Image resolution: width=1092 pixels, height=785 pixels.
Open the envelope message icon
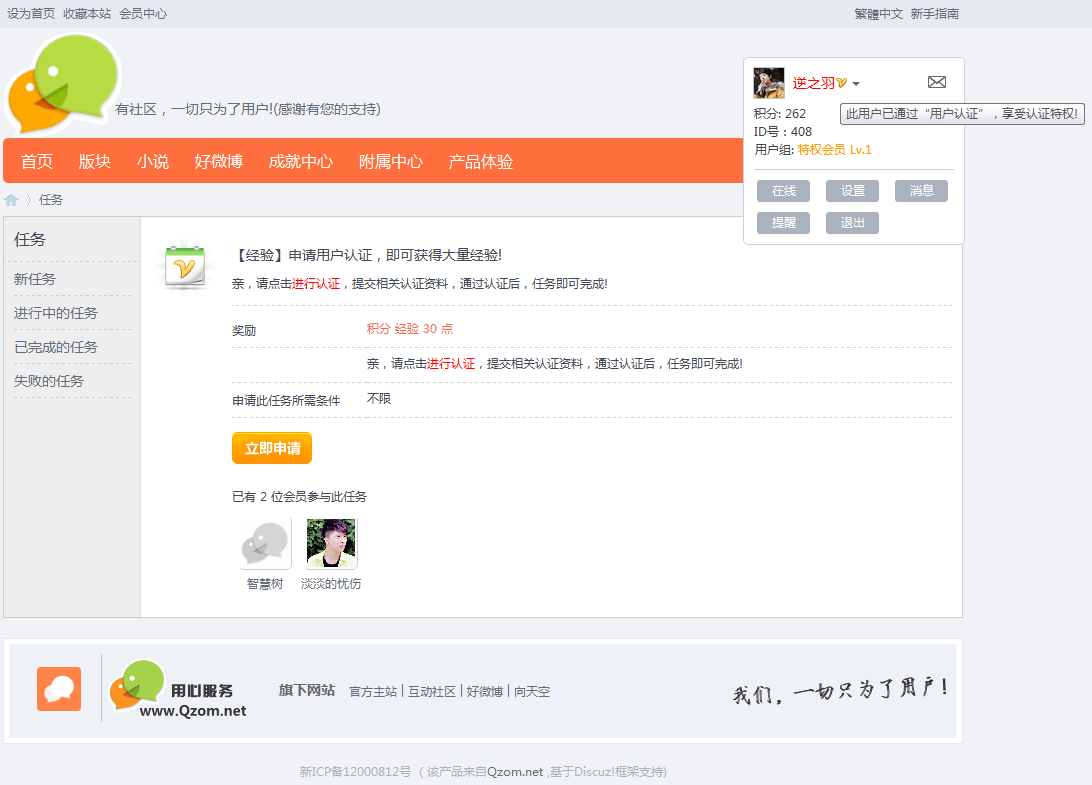[x=937, y=82]
